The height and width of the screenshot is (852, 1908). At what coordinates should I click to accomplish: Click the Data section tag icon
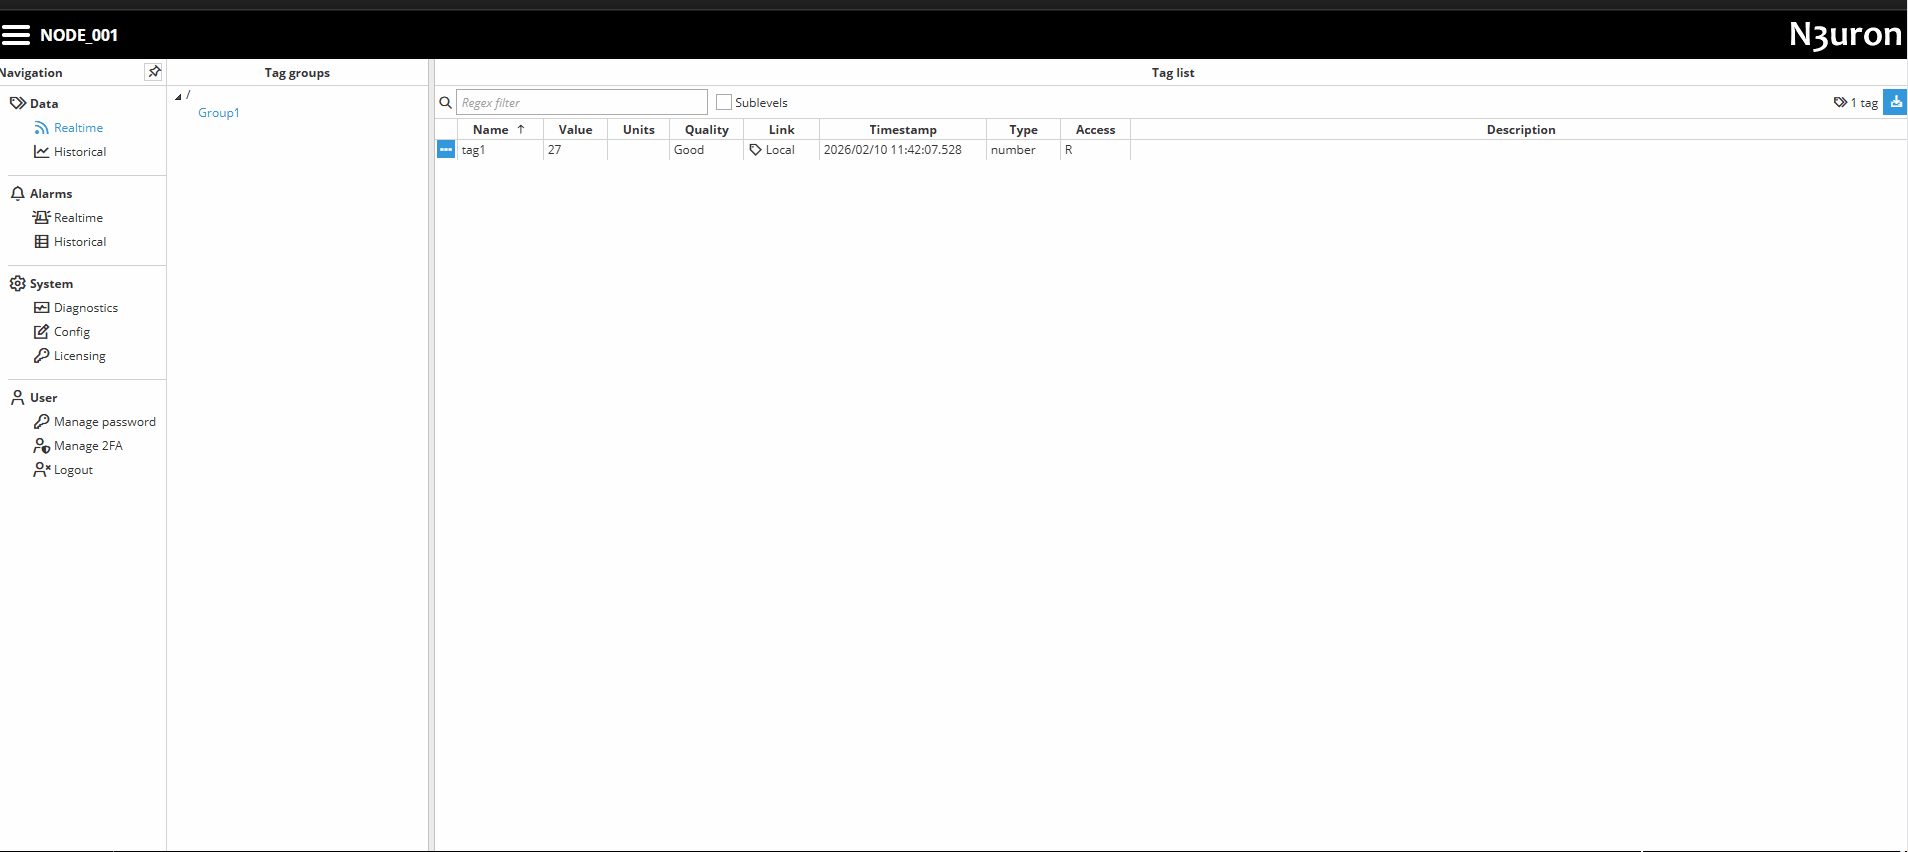17,103
